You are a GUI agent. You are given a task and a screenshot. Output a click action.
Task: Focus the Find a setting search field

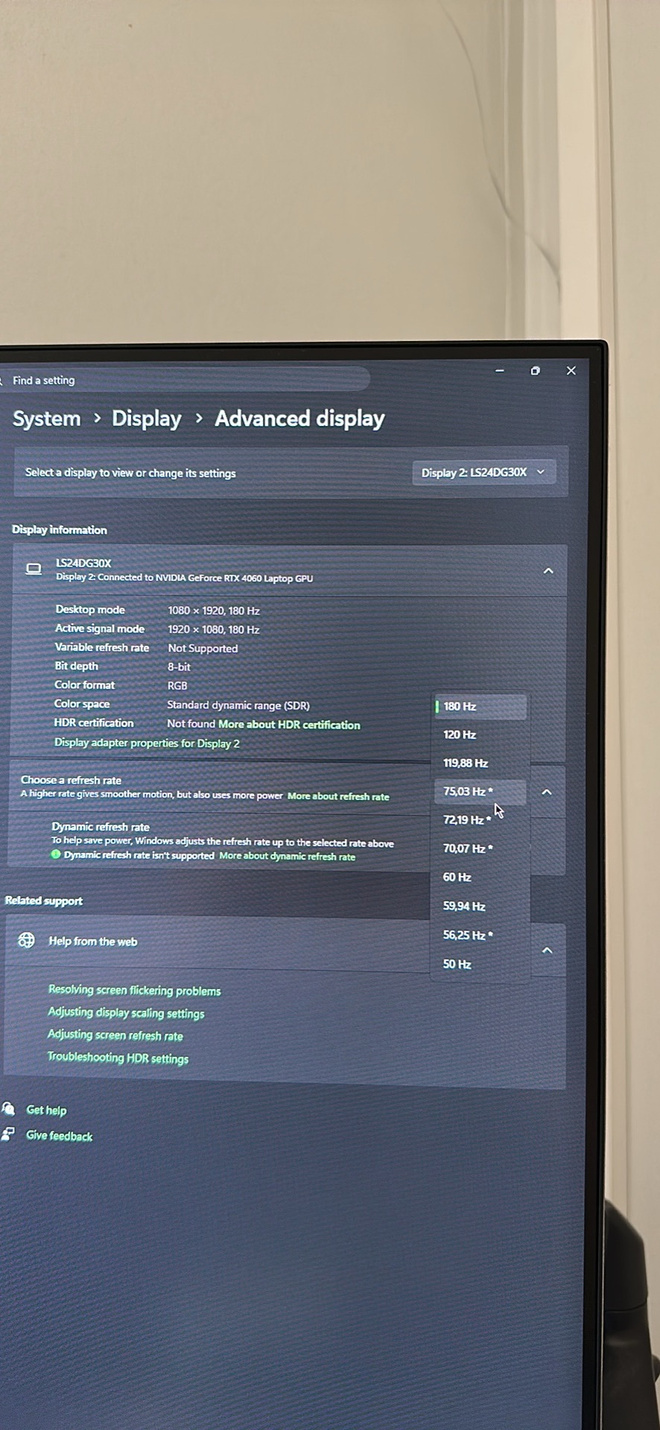pyautogui.click(x=185, y=380)
